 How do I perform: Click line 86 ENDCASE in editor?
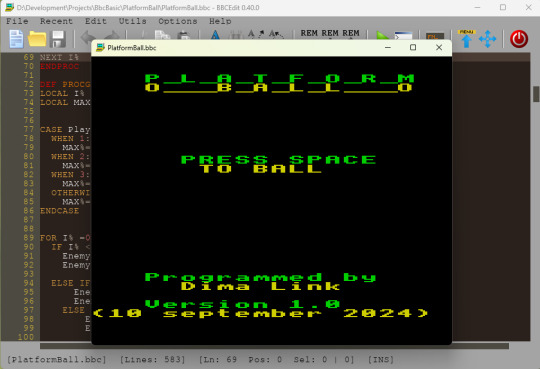[59, 211]
